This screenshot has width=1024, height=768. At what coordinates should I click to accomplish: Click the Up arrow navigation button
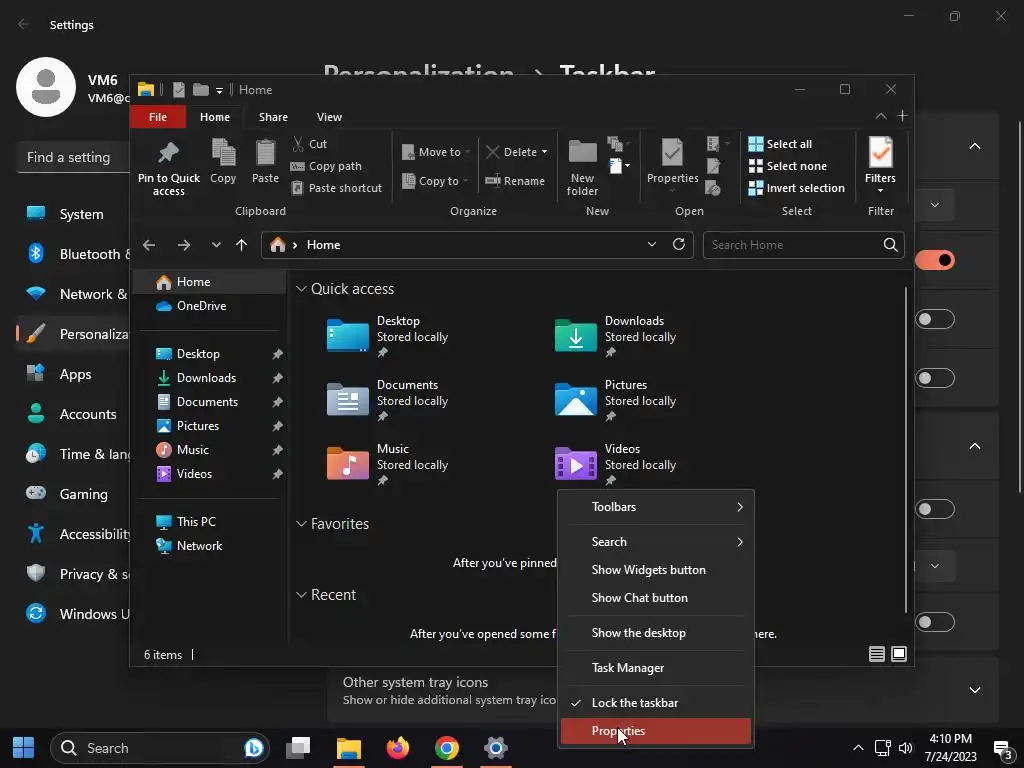242,245
